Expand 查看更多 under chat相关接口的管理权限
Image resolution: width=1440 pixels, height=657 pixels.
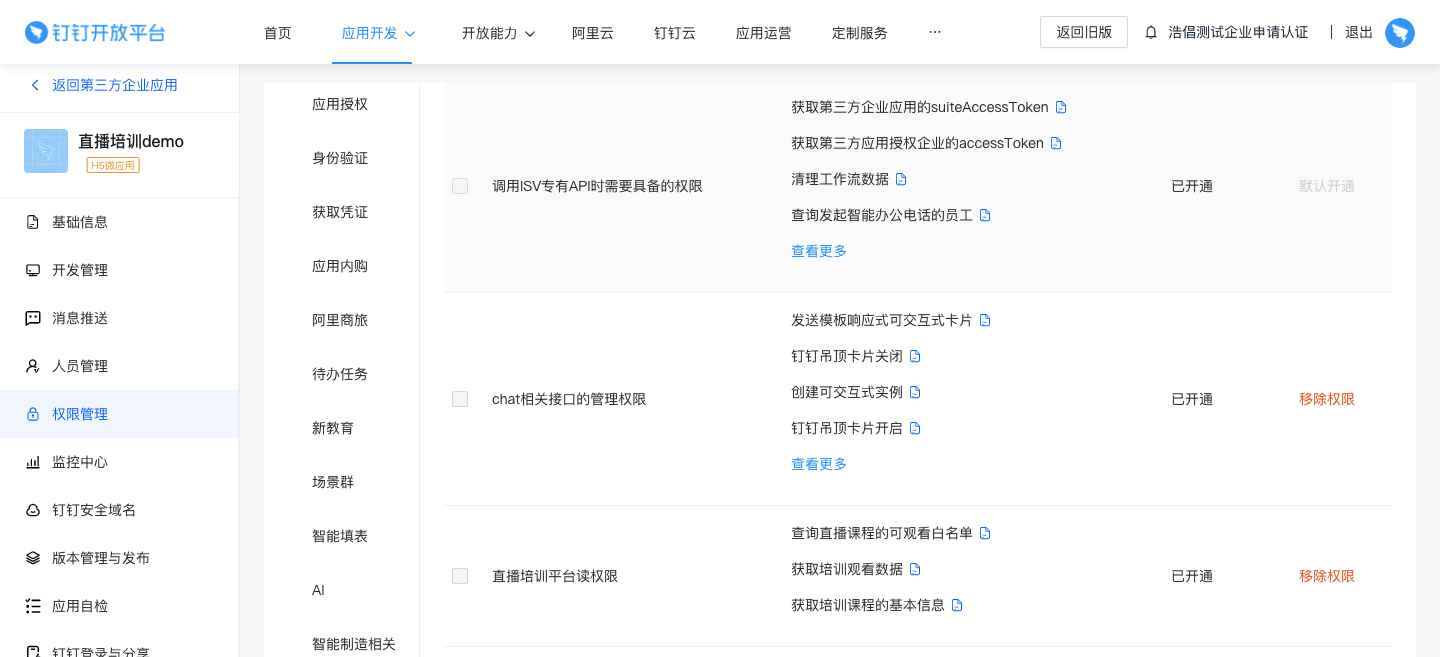(x=818, y=463)
